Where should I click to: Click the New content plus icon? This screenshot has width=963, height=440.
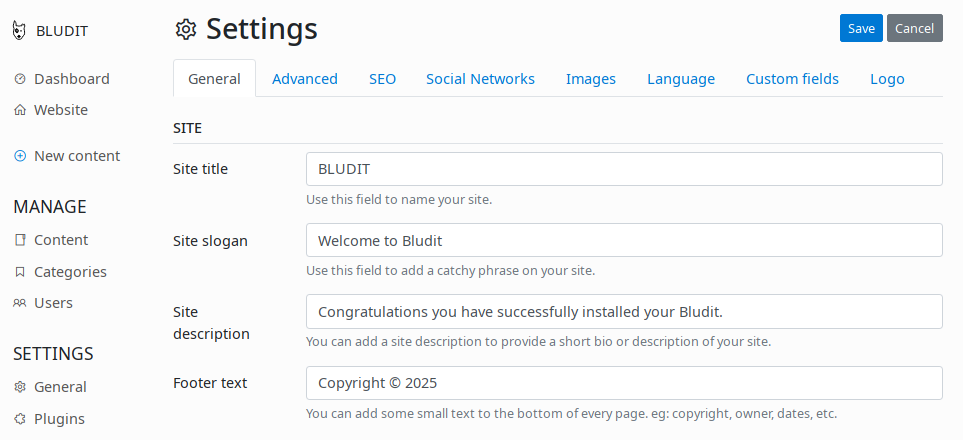(20, 156)
